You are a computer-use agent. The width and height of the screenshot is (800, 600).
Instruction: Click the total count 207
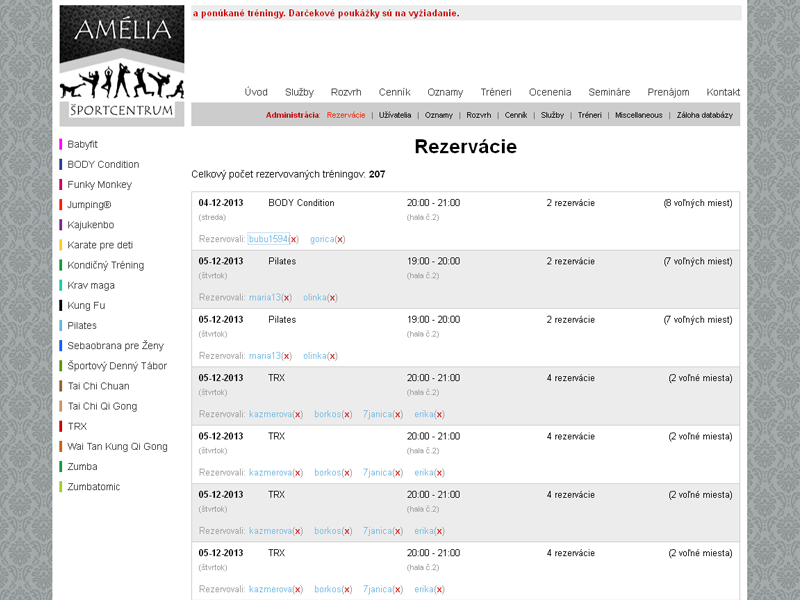tap(377, 174)
